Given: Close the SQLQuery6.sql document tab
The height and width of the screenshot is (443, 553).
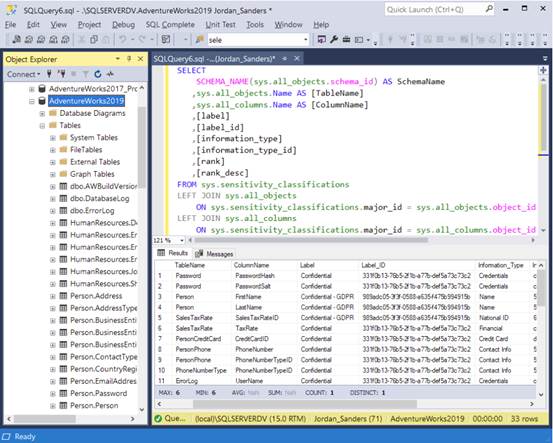Looking at the screenshot, I should coord(297,59).
